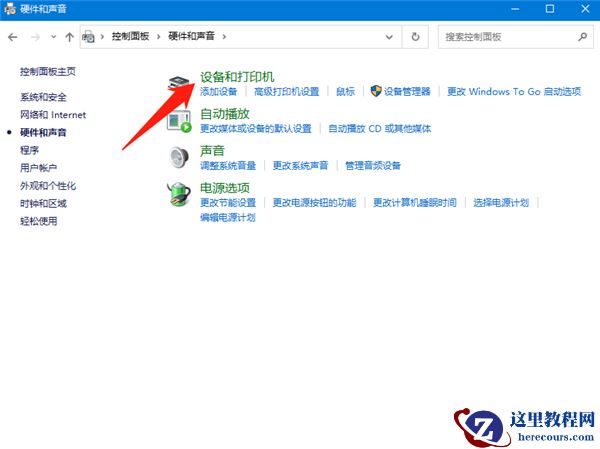Viewport: 600px width, 449px height.
Task: Open 声音 heading link
Action: (x=212, y=151)
